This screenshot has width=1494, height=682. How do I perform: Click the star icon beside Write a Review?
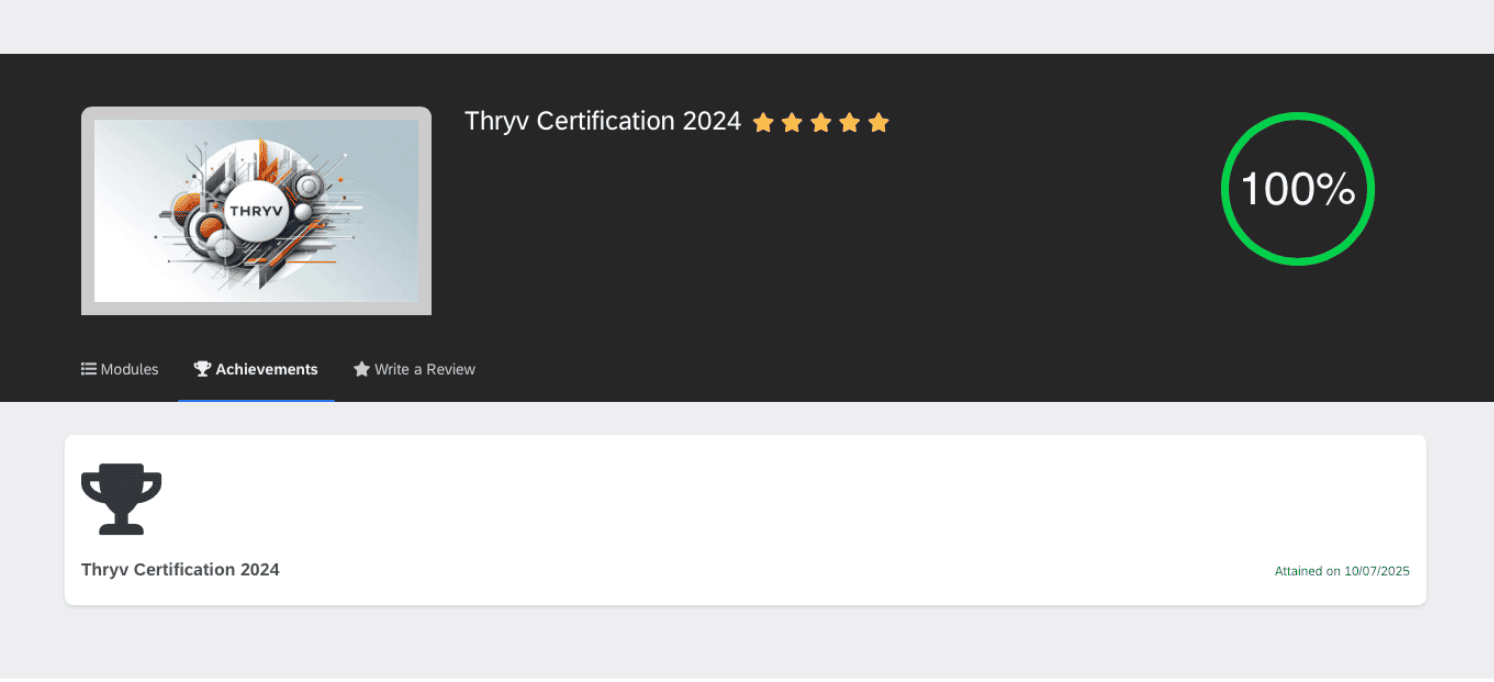pyautogui.click(x=362, y=369)
